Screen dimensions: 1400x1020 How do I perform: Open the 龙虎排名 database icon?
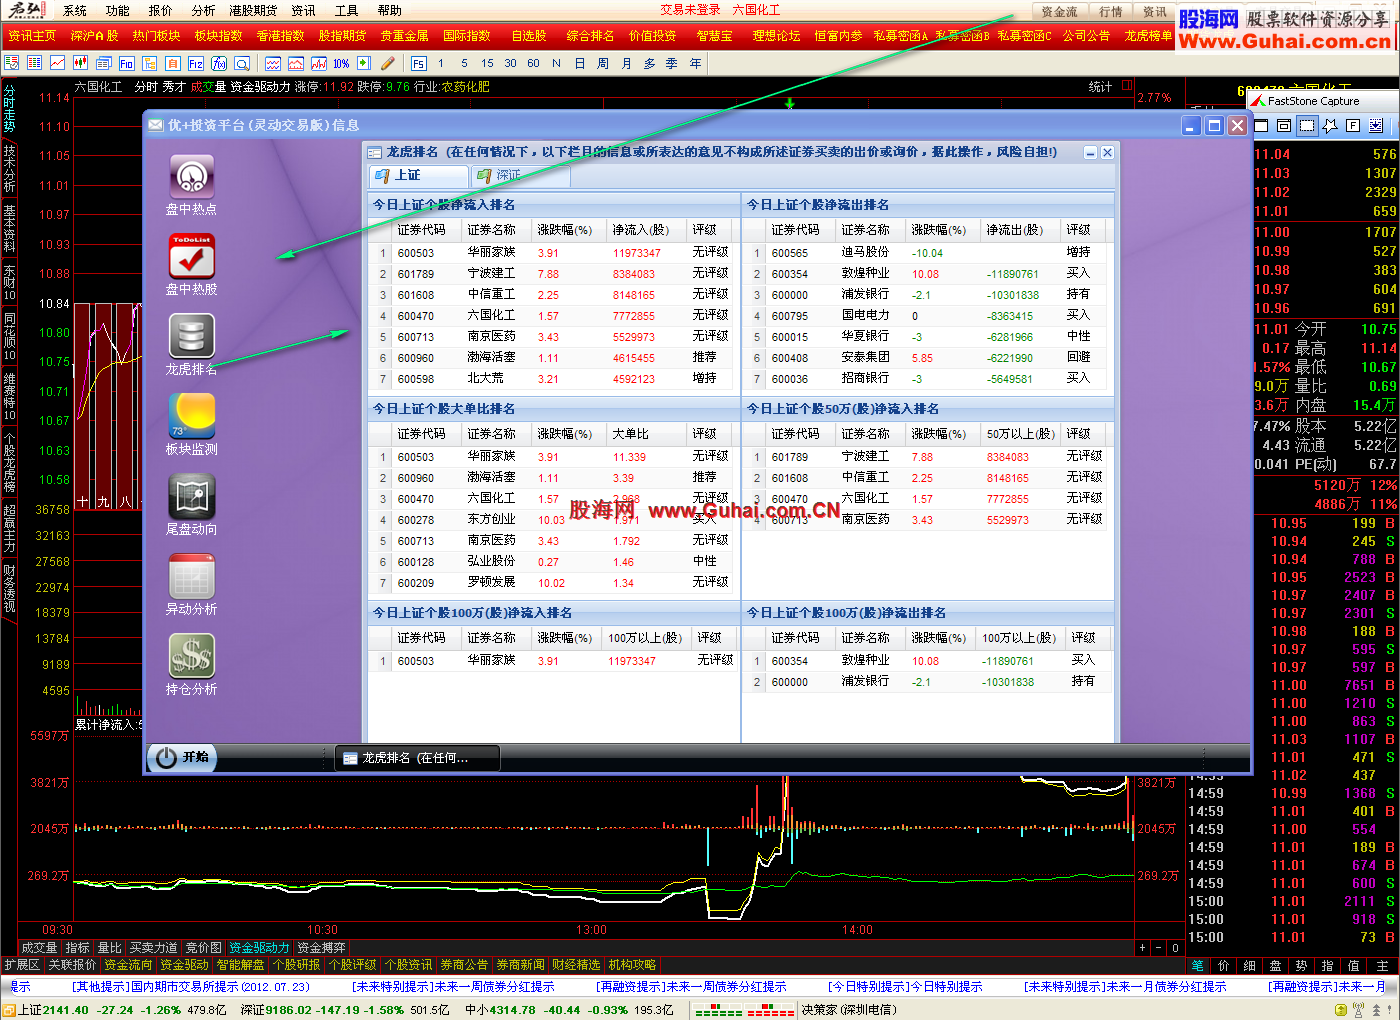tap(191, 336)
